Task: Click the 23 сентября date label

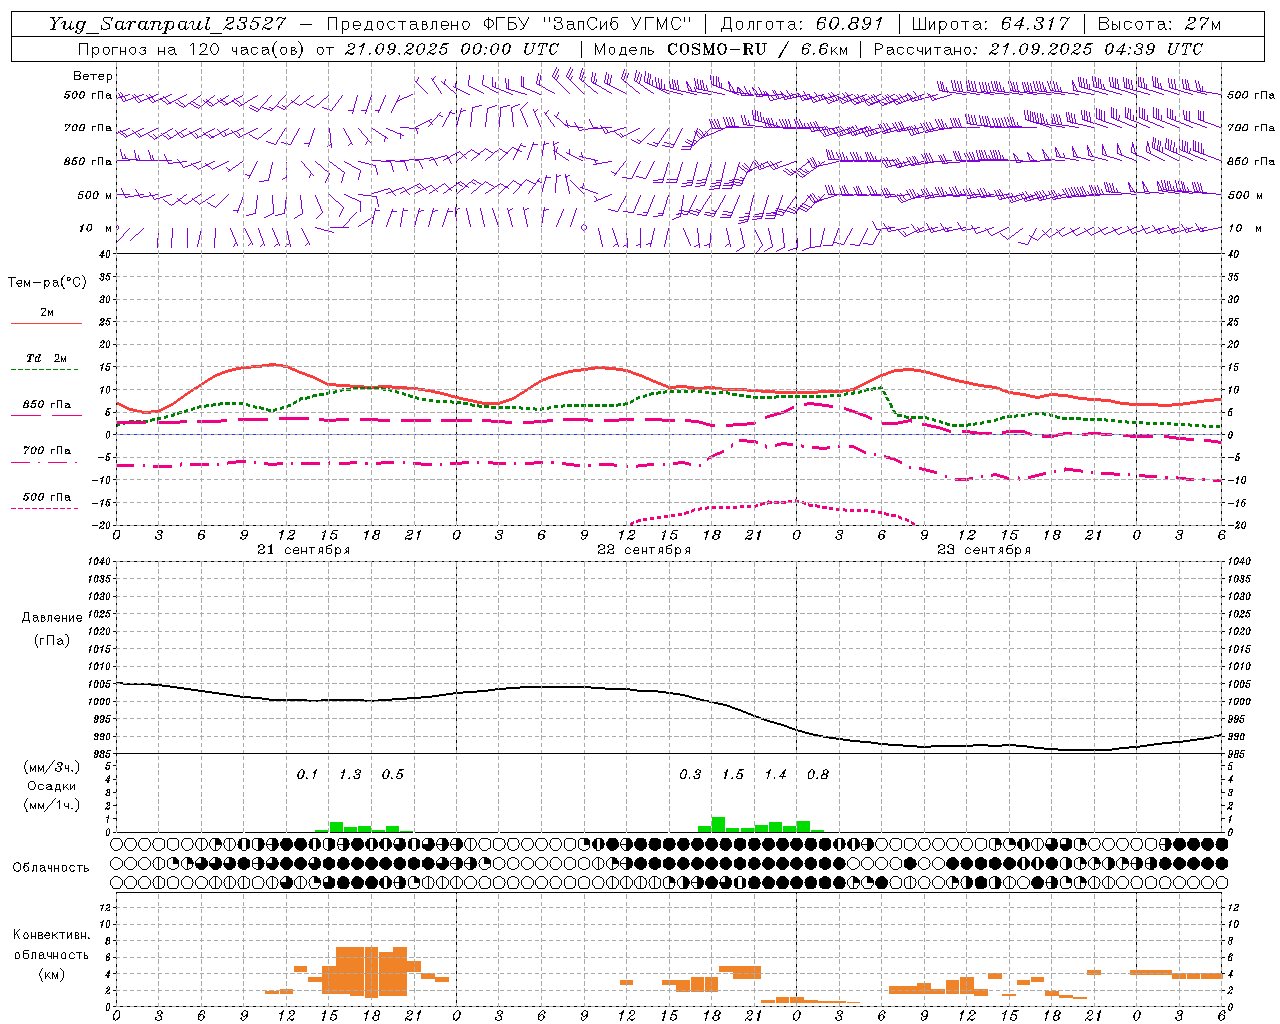Action: coord(984,550)
